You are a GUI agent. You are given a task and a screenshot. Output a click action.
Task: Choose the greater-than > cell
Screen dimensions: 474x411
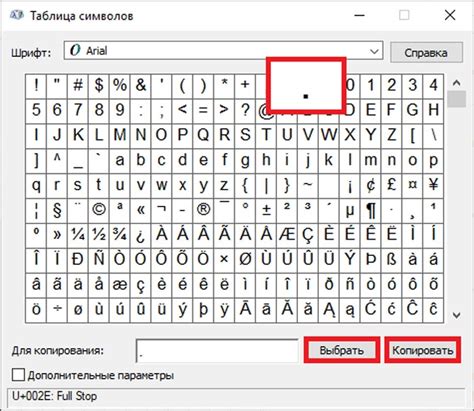pos(224,111)
